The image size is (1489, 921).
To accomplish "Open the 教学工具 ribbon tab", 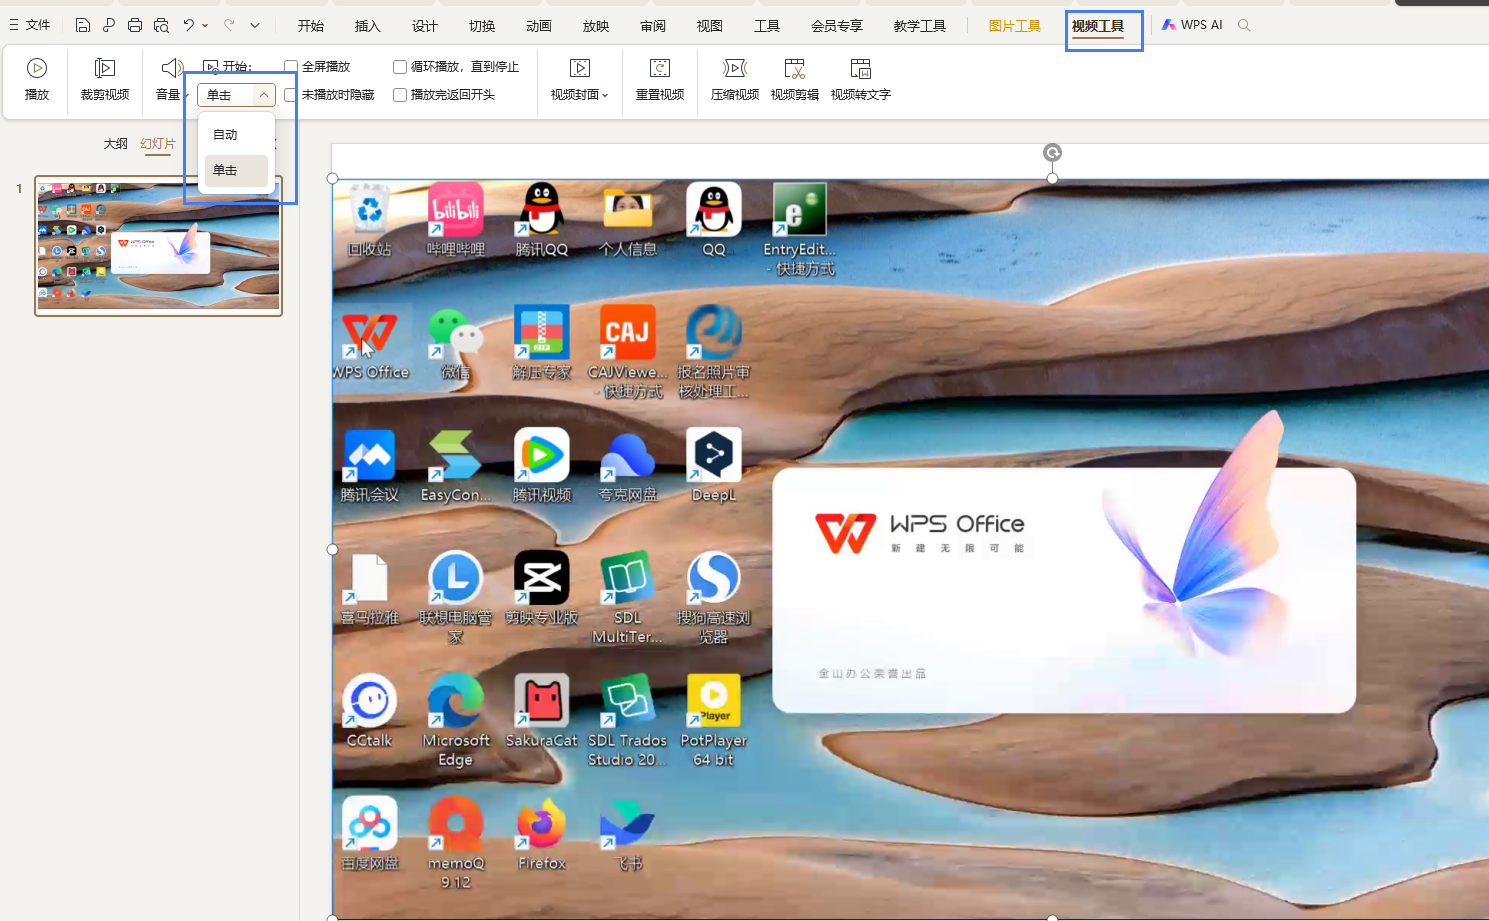I will click(920, 26).
